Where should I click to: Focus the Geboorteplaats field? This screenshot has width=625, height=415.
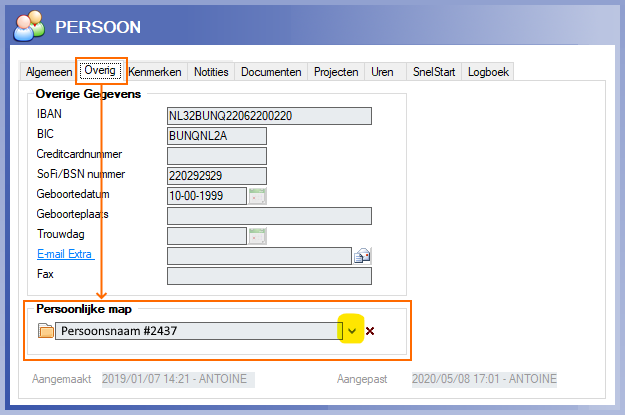(269, 216)
